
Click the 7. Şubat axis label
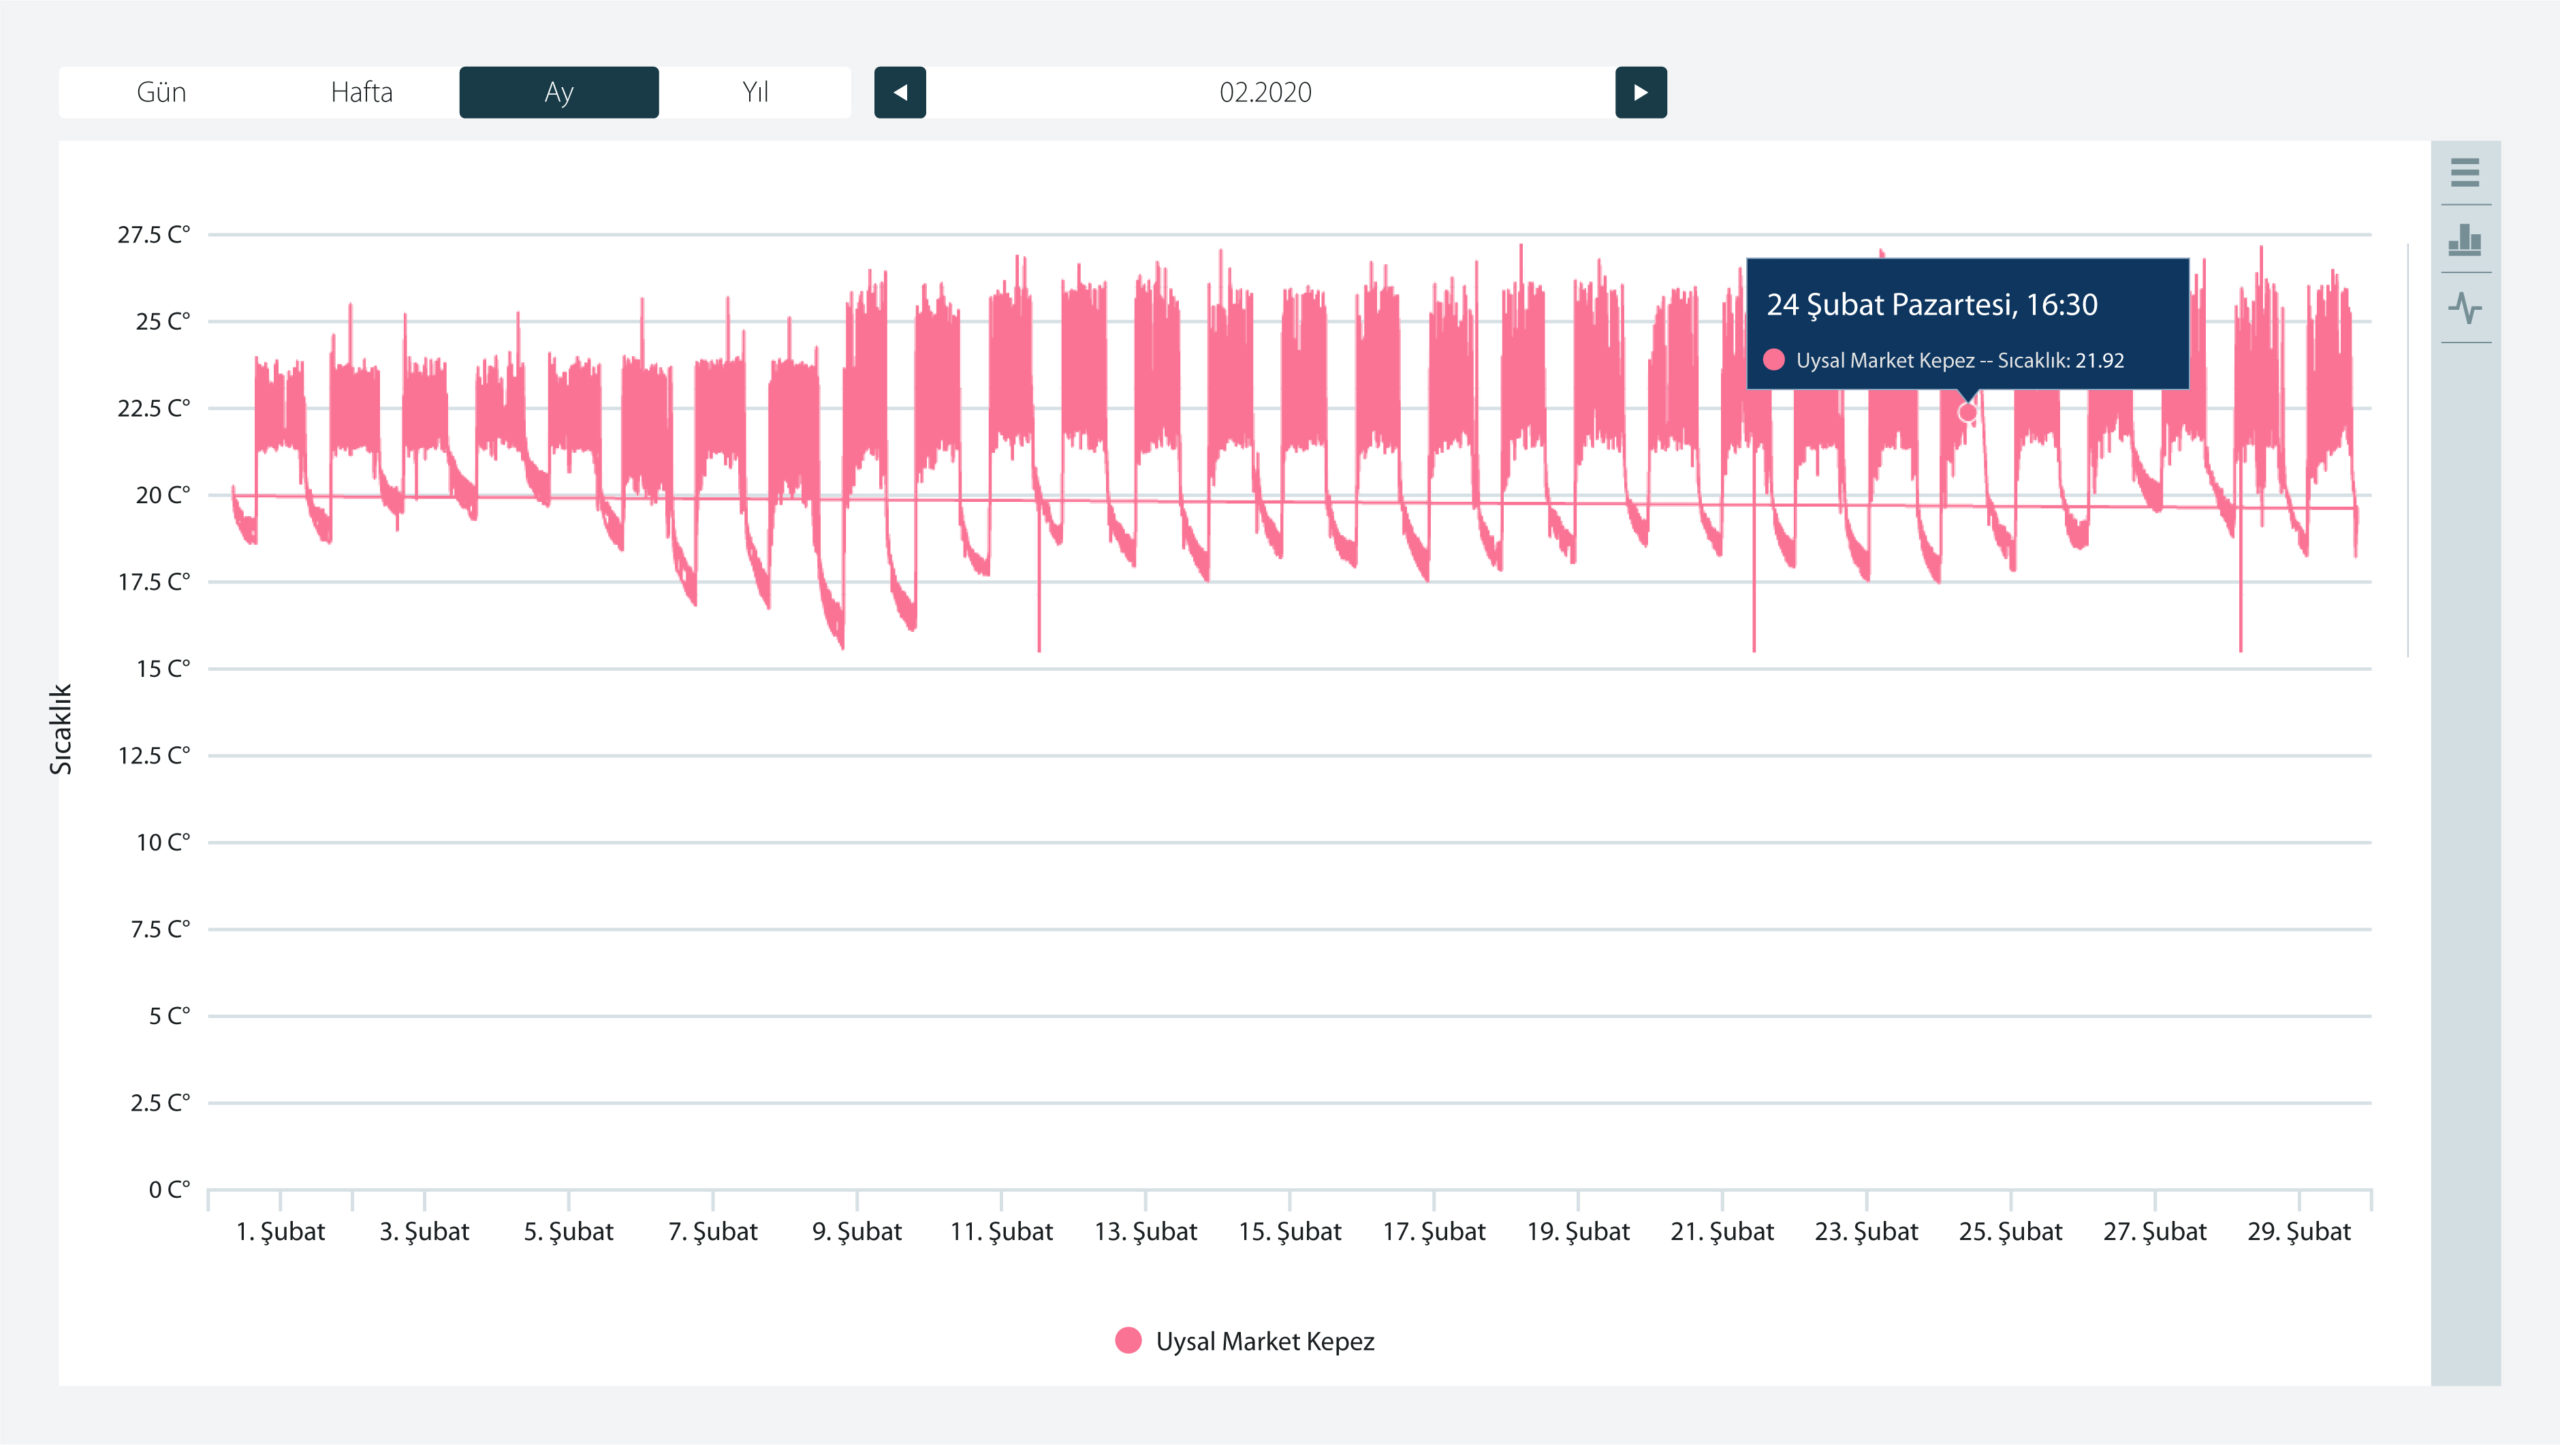[713, 1231]
